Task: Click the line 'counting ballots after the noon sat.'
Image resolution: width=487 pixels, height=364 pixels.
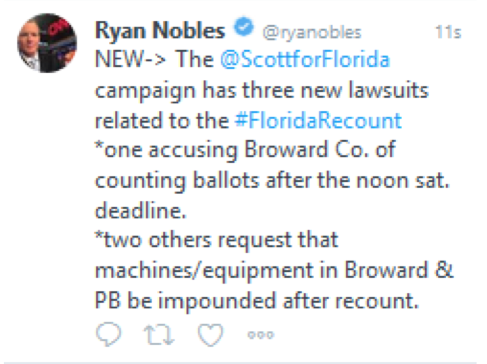Action: point(272,181)
